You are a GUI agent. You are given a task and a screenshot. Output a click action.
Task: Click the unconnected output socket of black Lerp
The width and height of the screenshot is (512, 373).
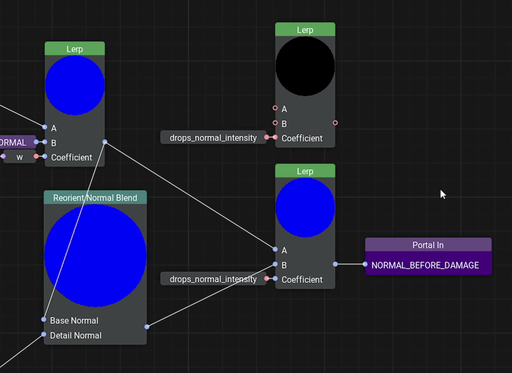click(335, 123)
